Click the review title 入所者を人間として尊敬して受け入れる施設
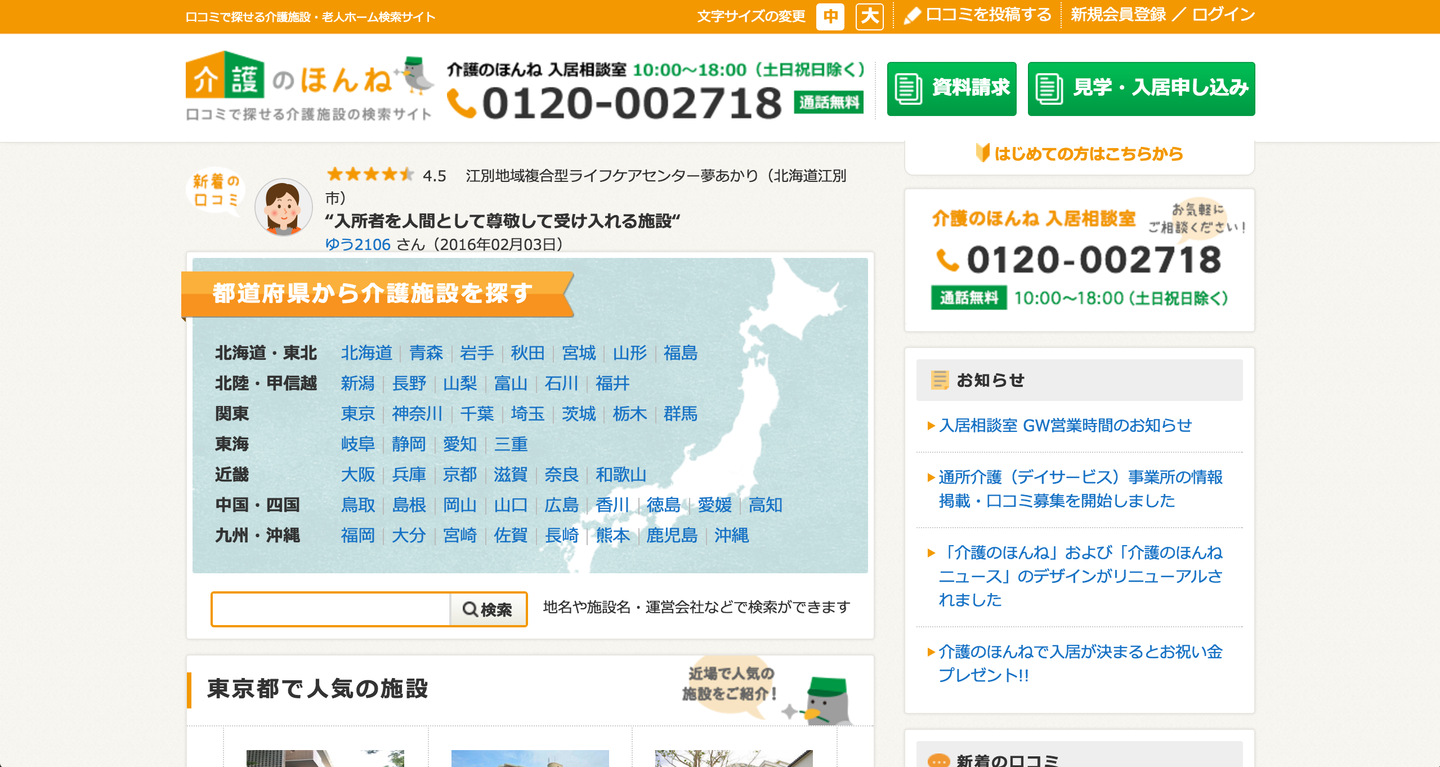Viewport: 1440px width, 767px height. (503, 221)
